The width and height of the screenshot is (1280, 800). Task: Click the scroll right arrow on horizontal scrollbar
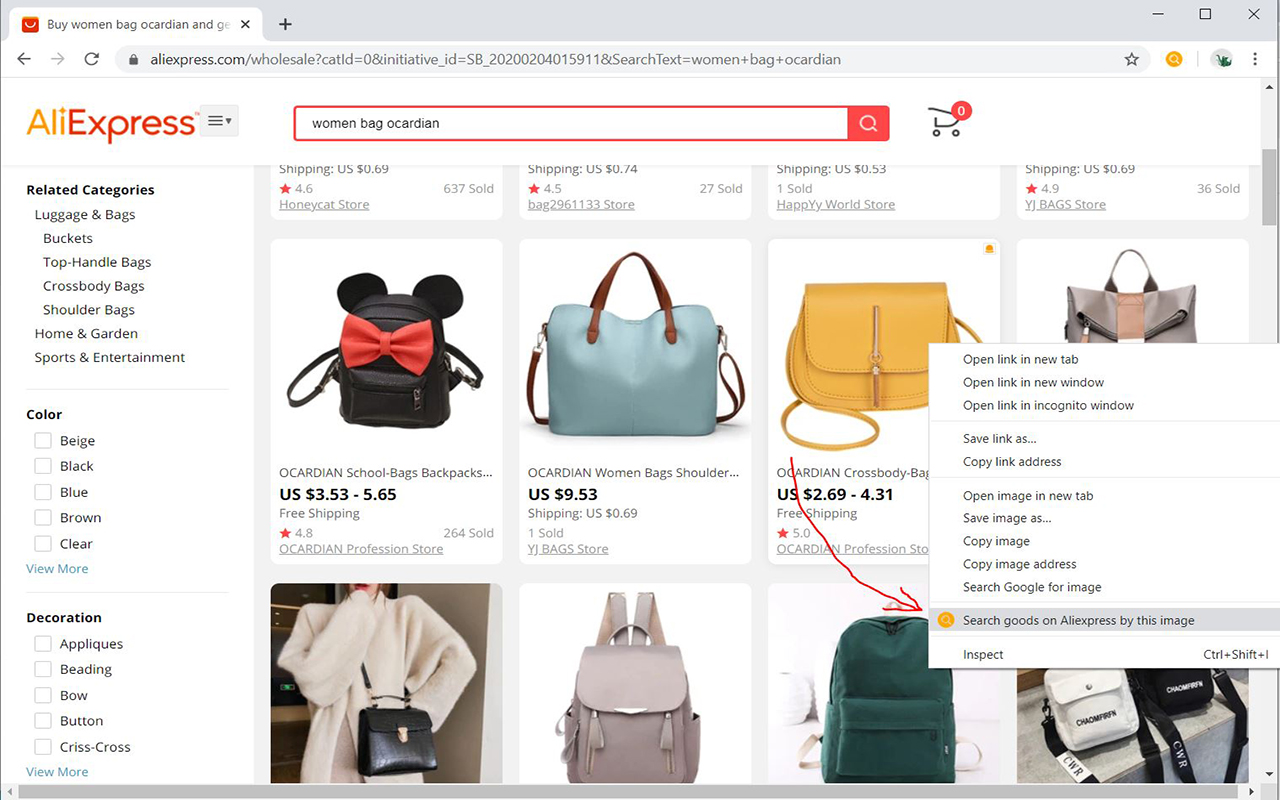(1252, 792)
